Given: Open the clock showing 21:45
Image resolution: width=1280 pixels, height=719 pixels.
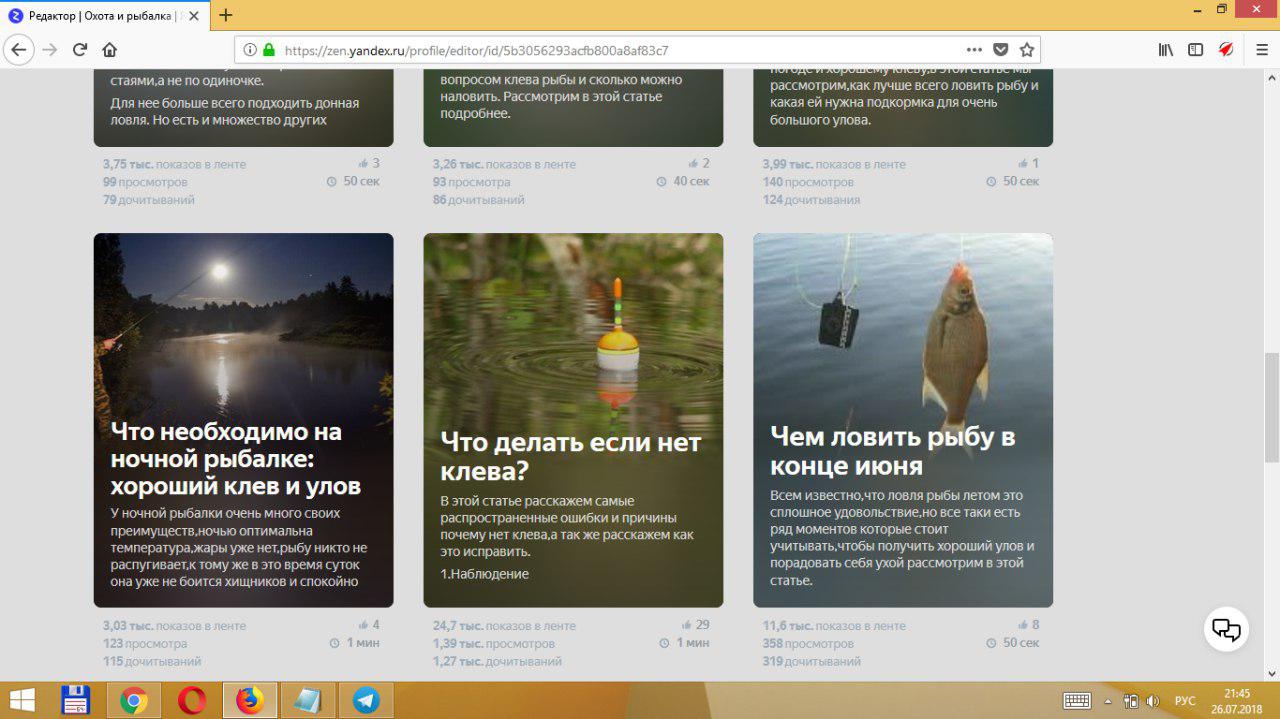Looking at the screenshot, I should click(x=1237, y=701).
